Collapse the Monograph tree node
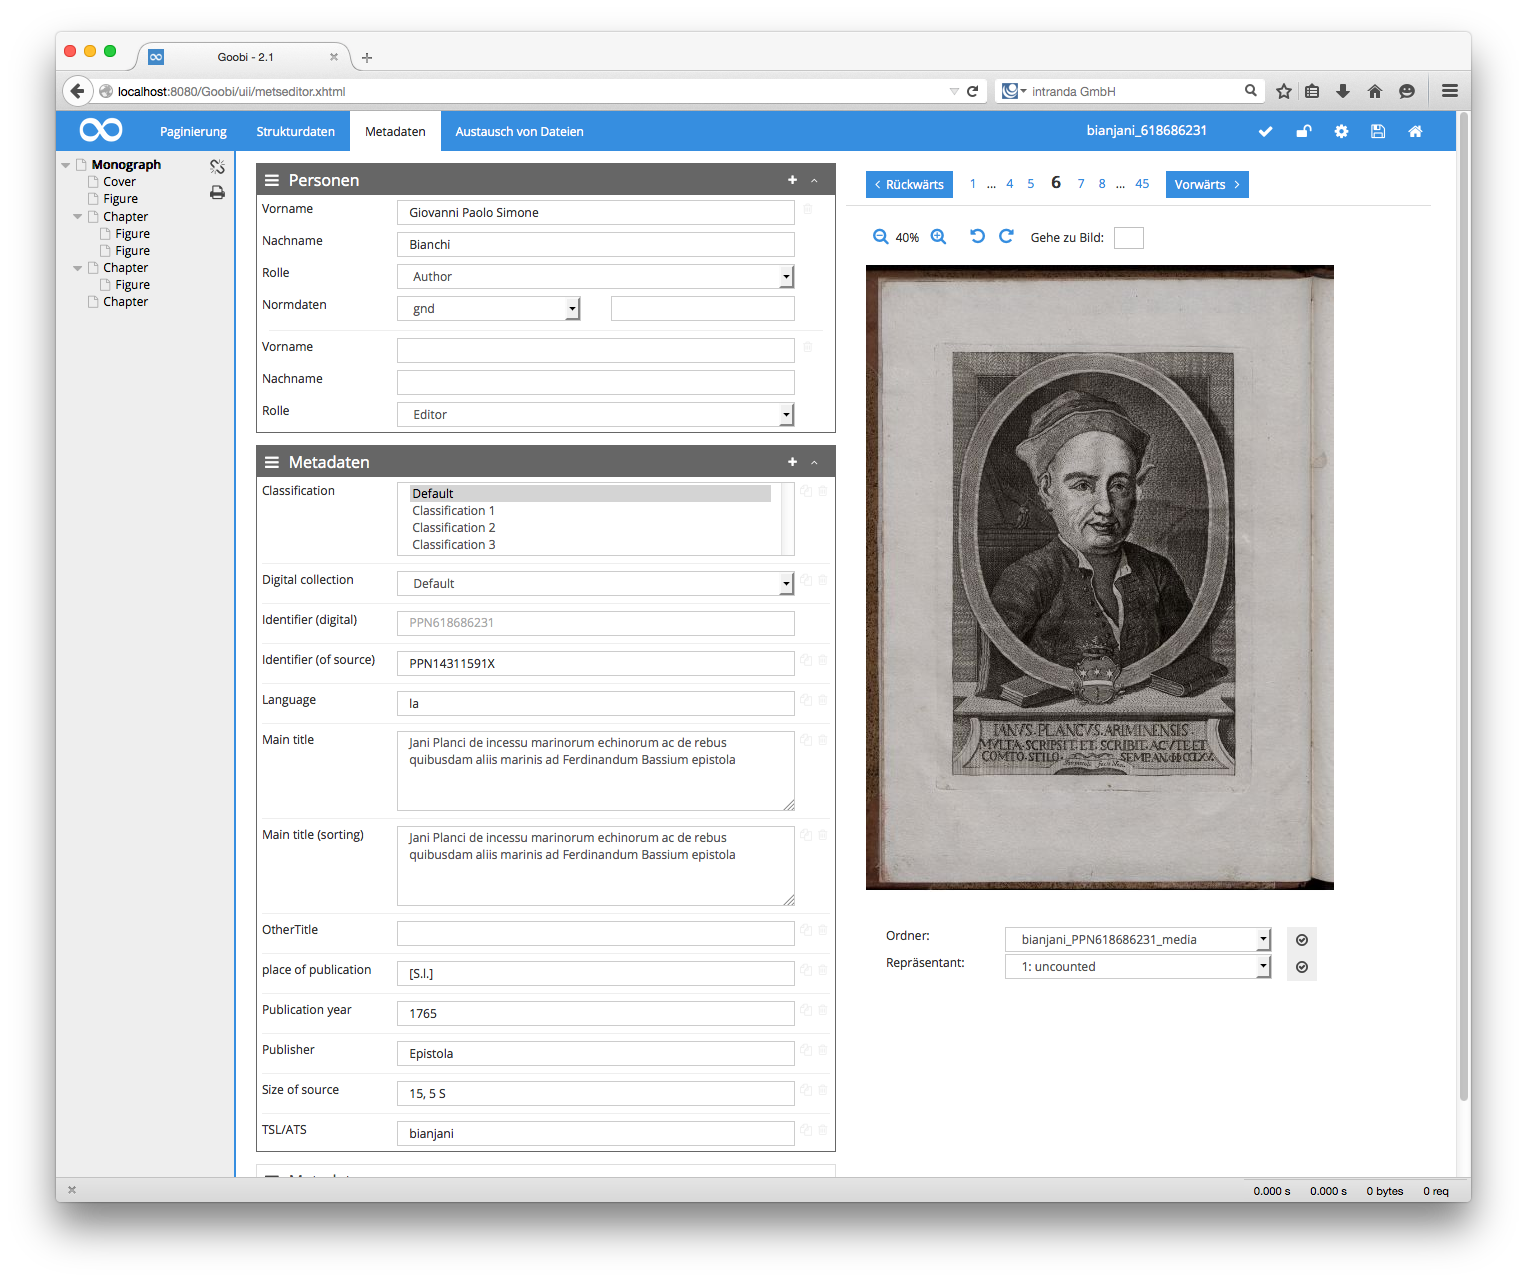This screenshot has height=1282, width=1527. [66, 165]
